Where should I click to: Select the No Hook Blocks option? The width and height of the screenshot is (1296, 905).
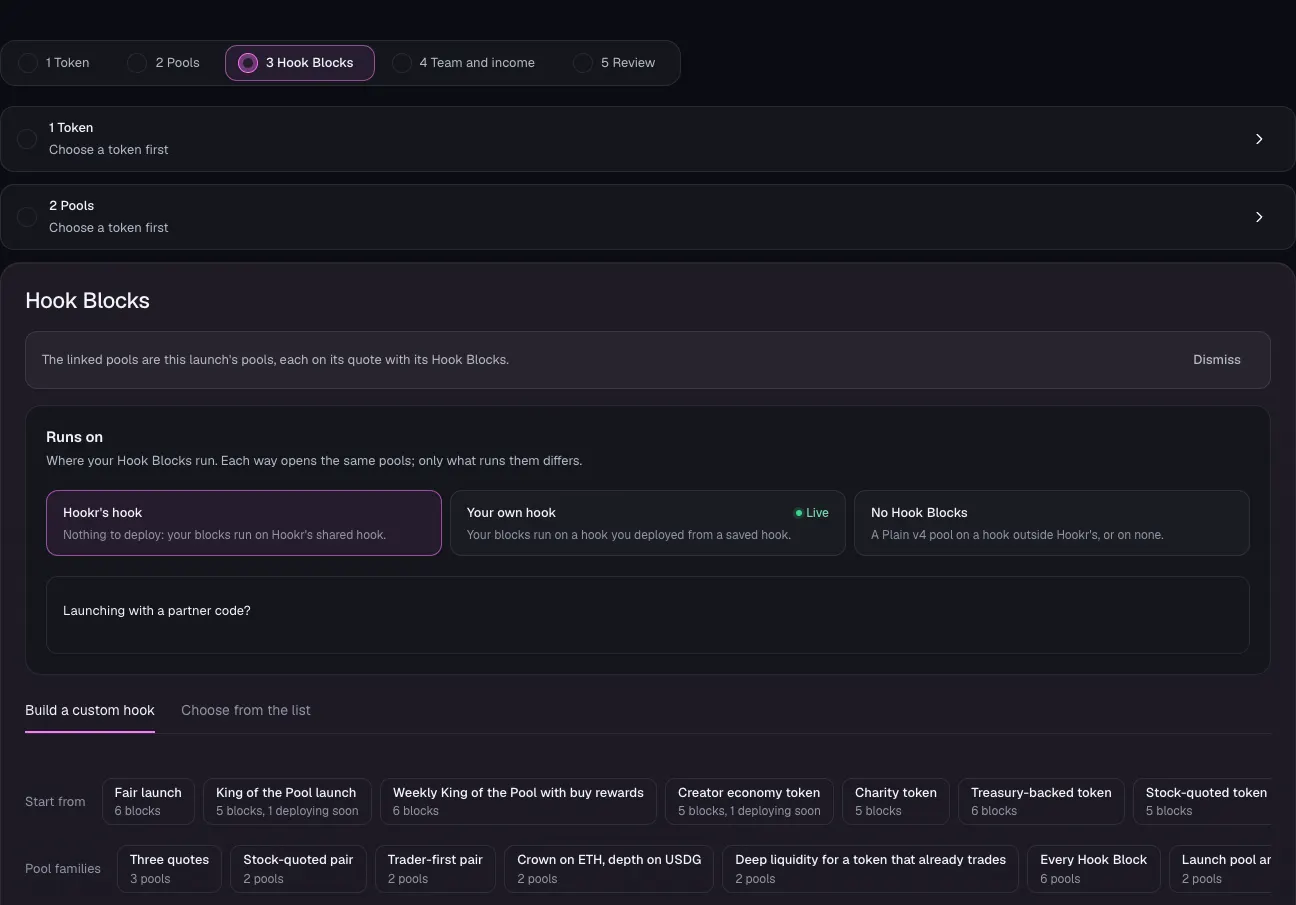click(1052, 523)
